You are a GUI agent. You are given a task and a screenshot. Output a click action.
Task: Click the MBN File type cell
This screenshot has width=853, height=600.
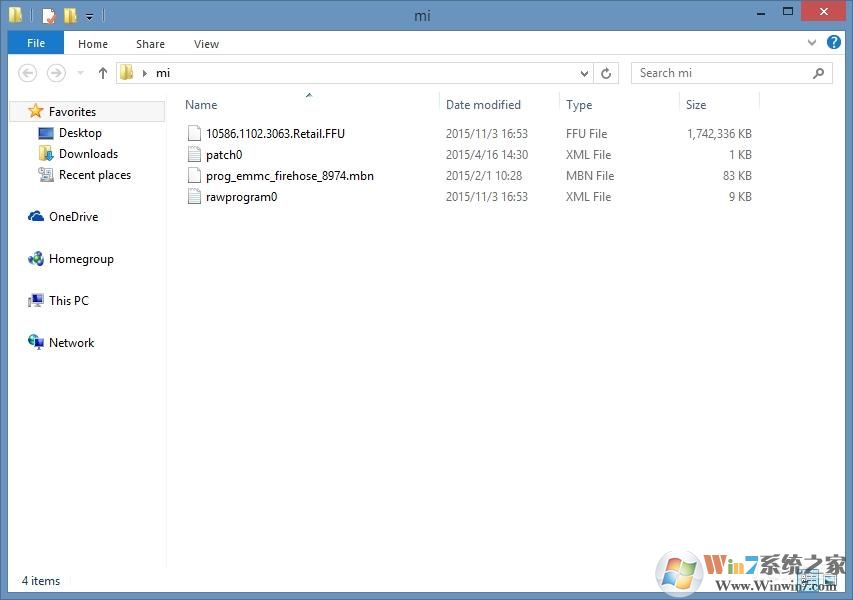coord(590,176)
